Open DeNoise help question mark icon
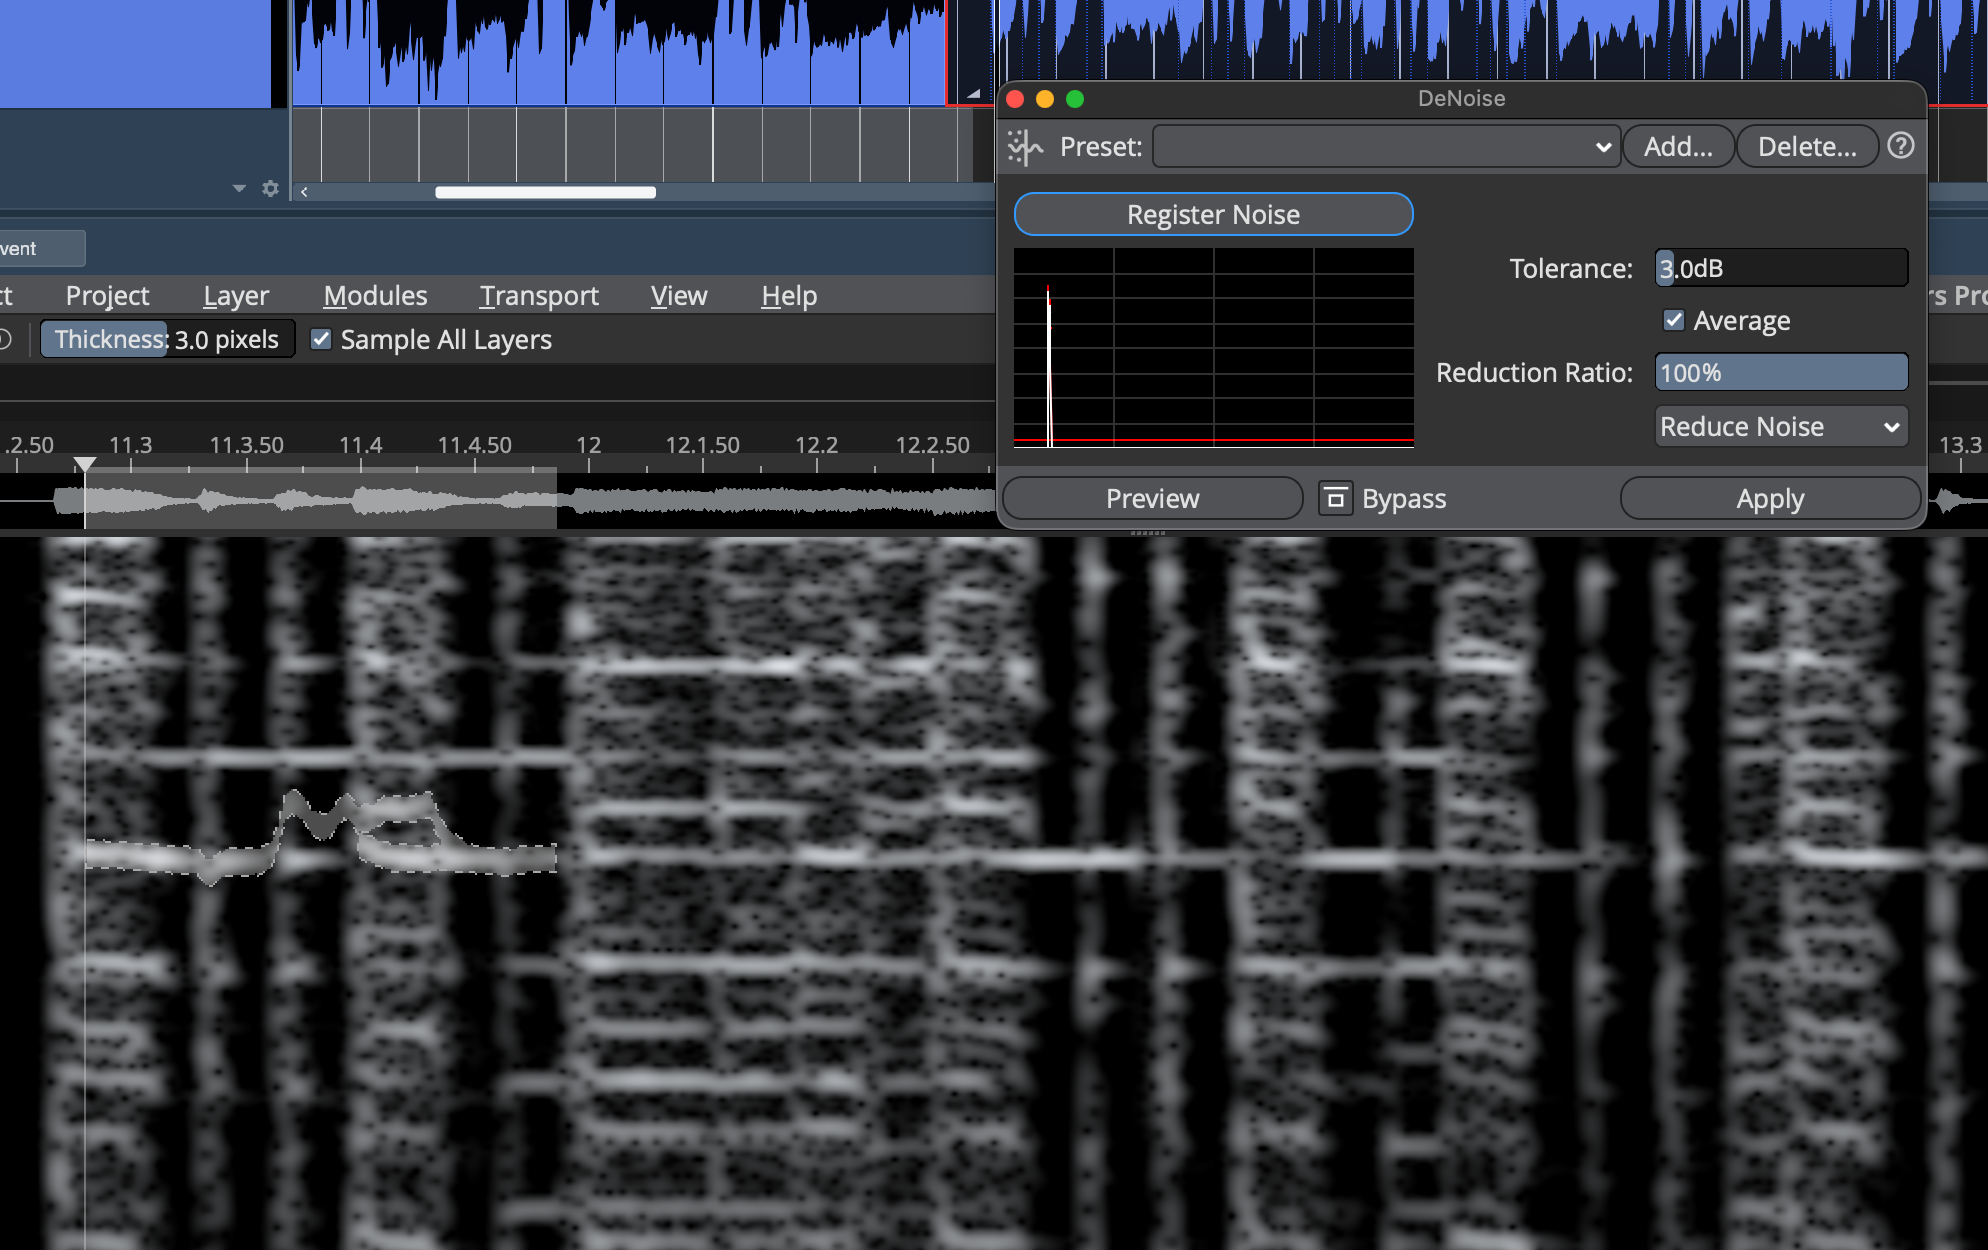 pyautogui.click(x=1901, y=146)
